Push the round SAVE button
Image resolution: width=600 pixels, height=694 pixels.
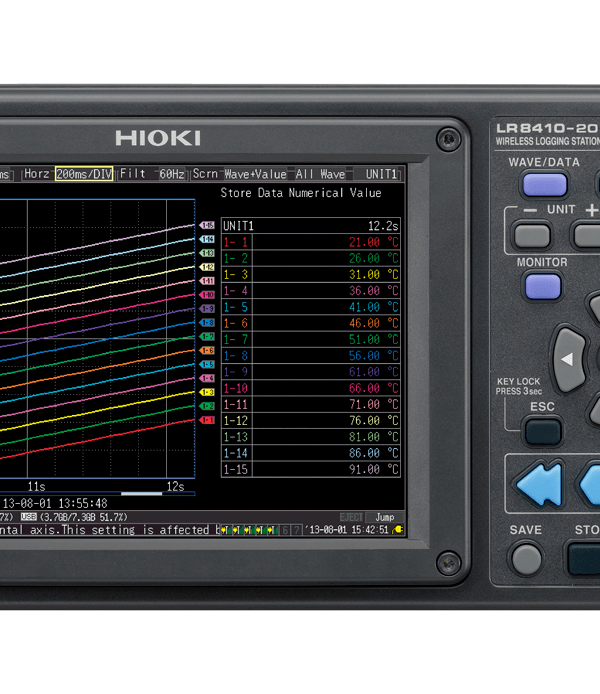526,559
